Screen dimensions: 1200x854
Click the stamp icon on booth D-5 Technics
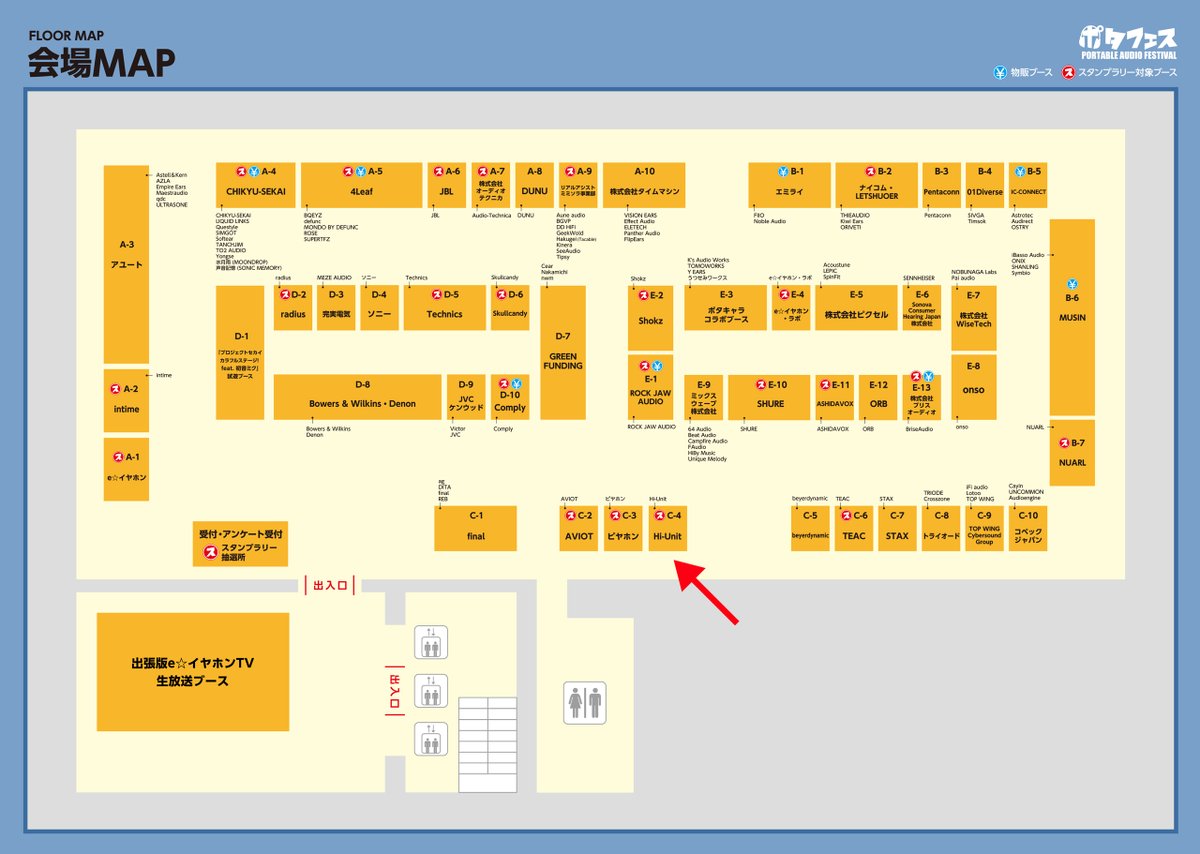coord(435,294)
